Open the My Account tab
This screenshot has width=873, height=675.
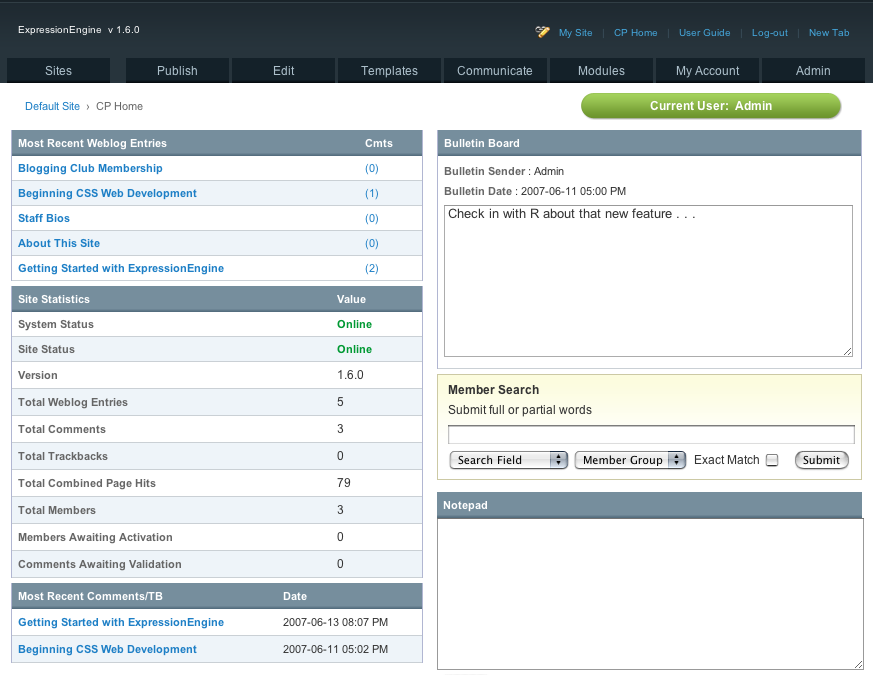click(708, 71)
